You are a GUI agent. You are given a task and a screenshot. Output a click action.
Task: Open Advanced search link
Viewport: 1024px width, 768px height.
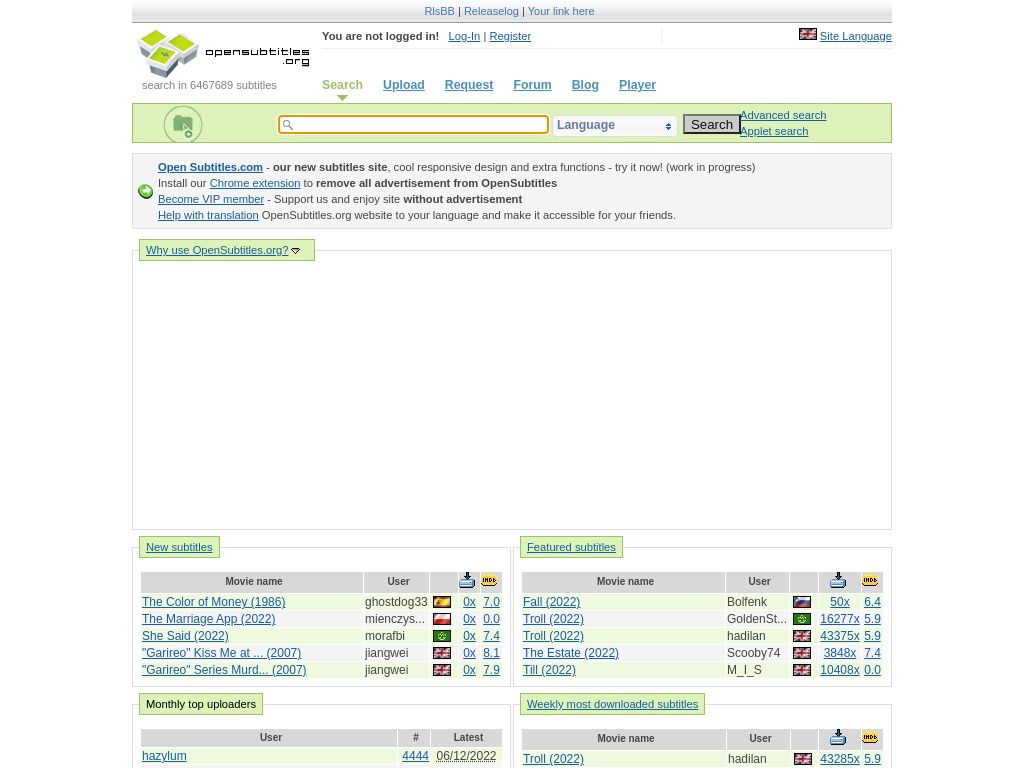[x=783, y=115]
